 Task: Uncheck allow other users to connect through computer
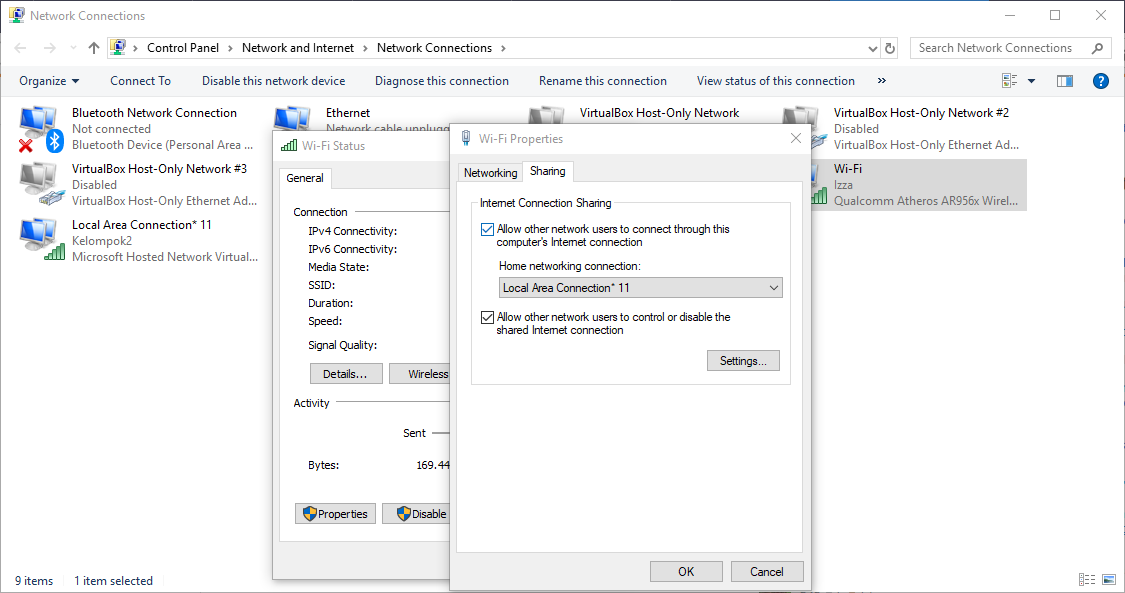(x=487, y=229)
